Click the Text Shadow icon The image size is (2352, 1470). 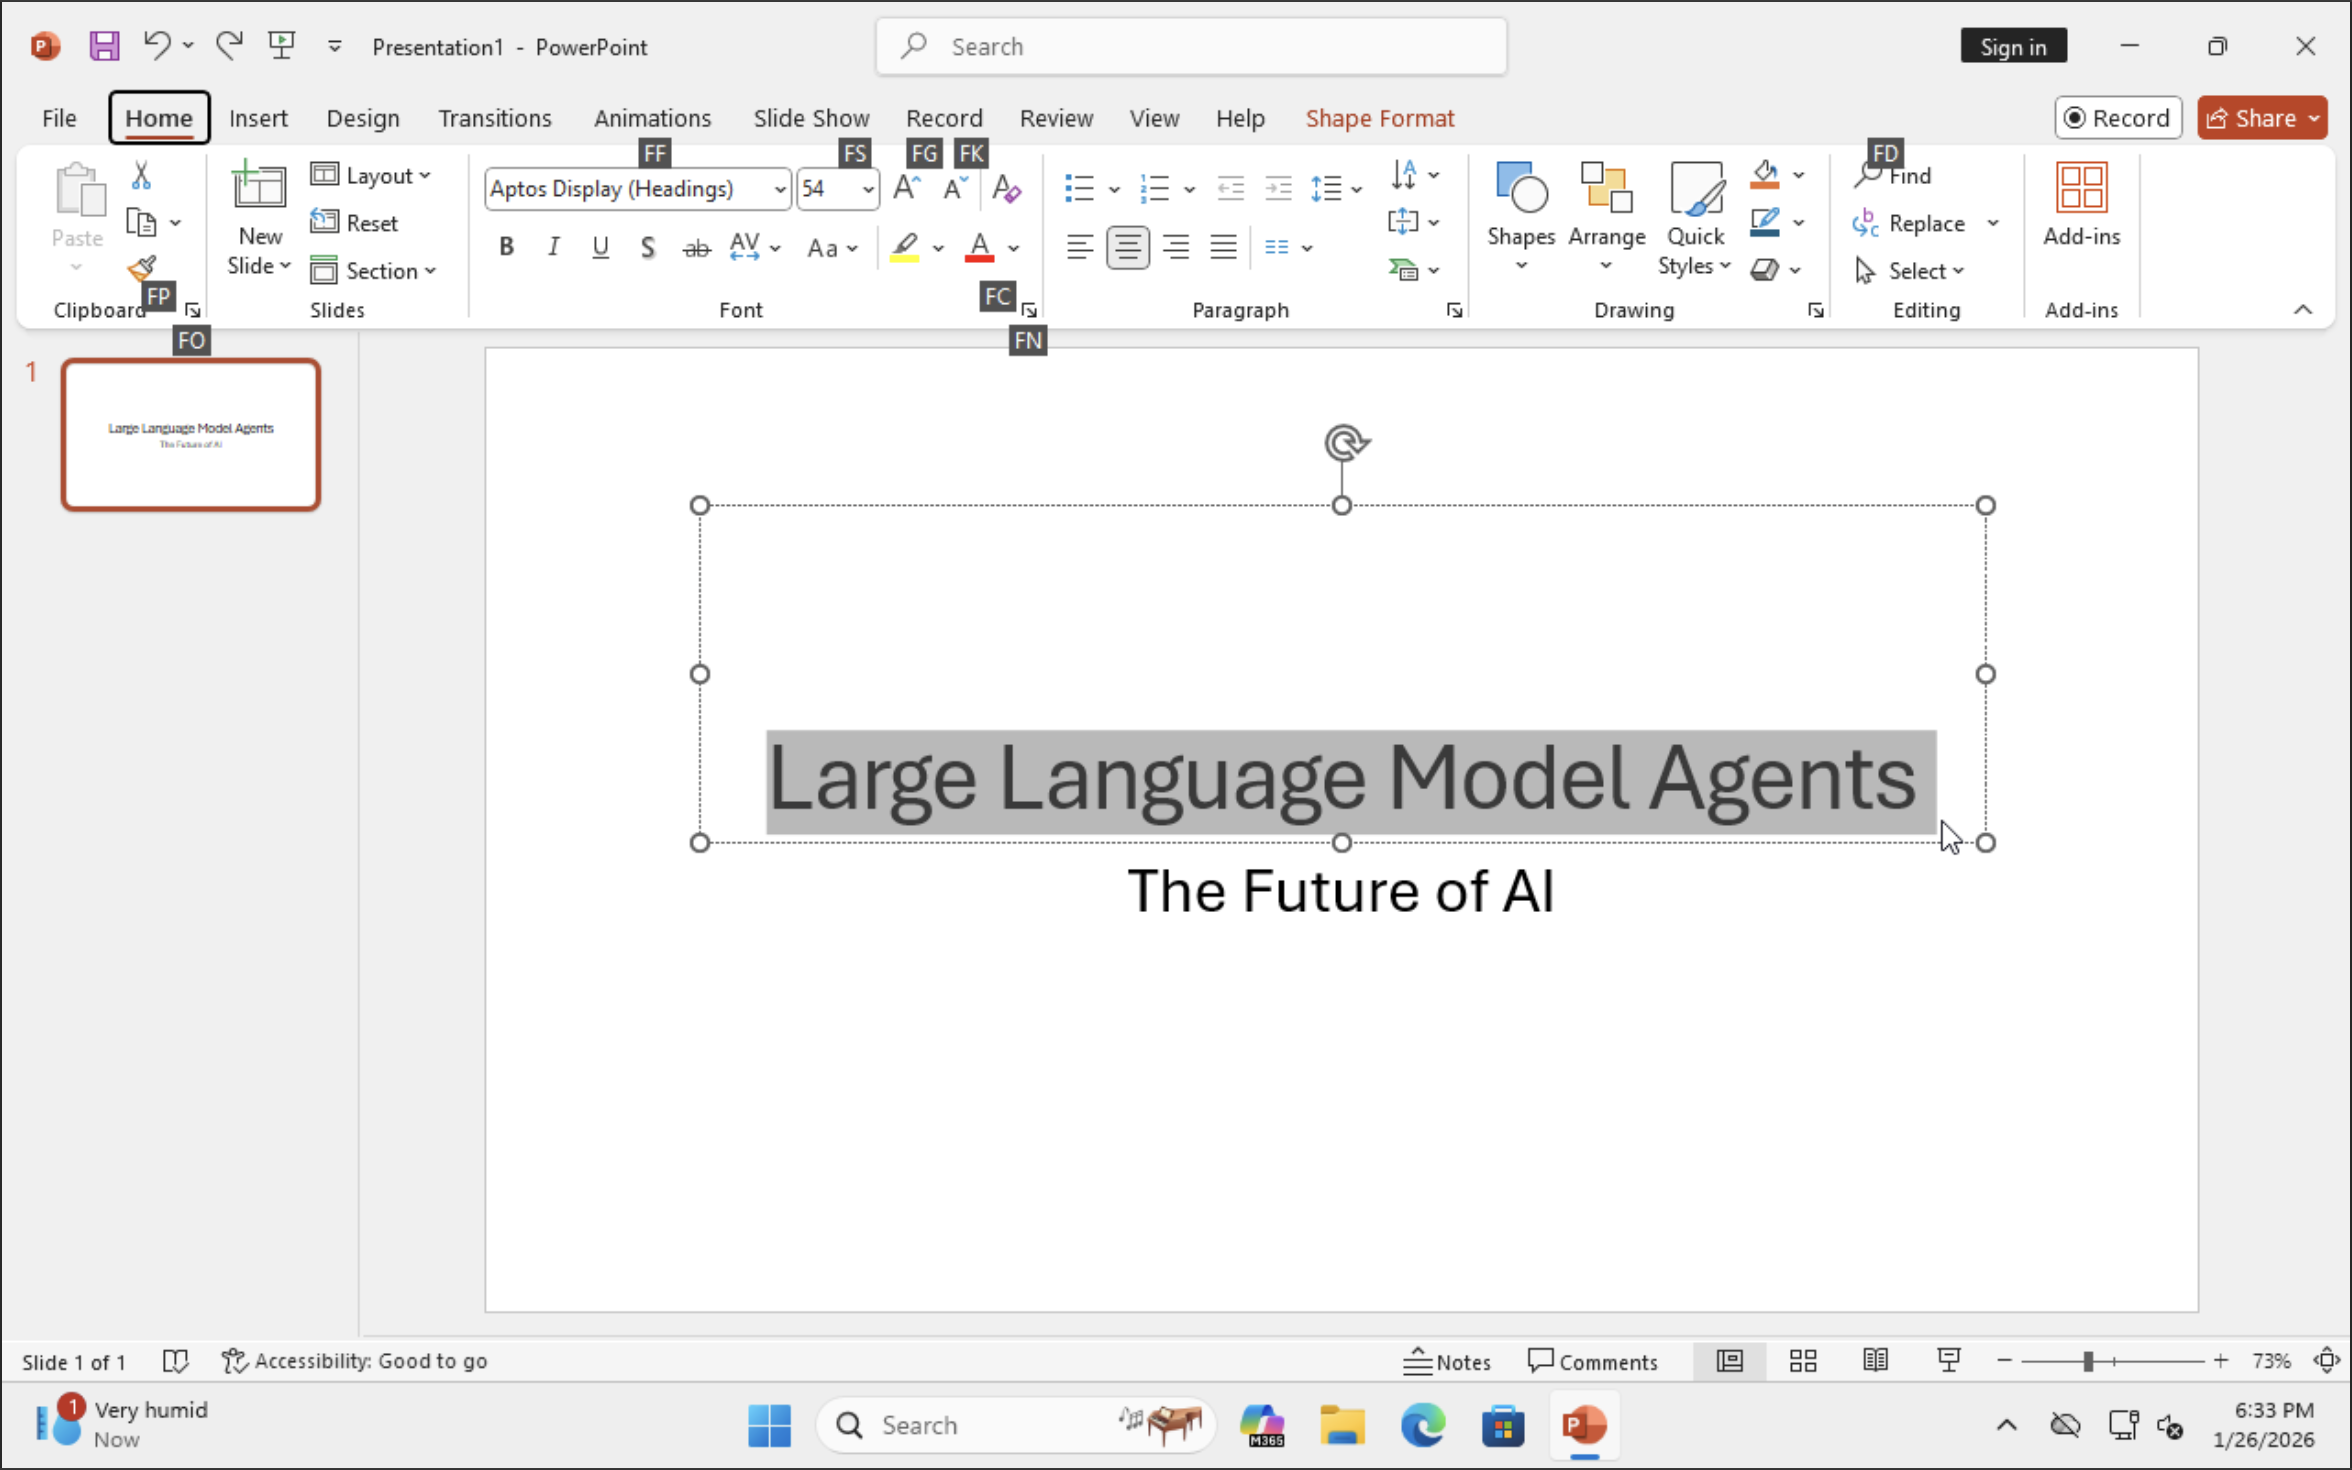coord(648,247)
